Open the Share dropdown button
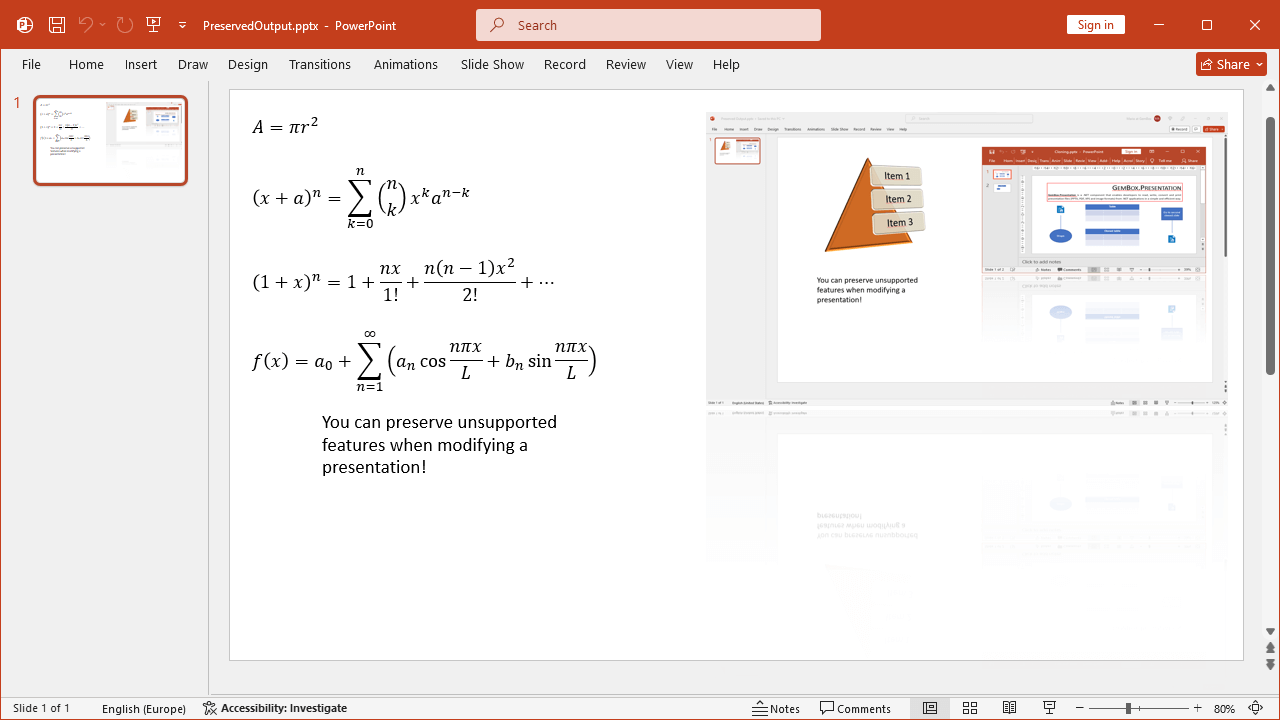 (x=1231, y=64)
